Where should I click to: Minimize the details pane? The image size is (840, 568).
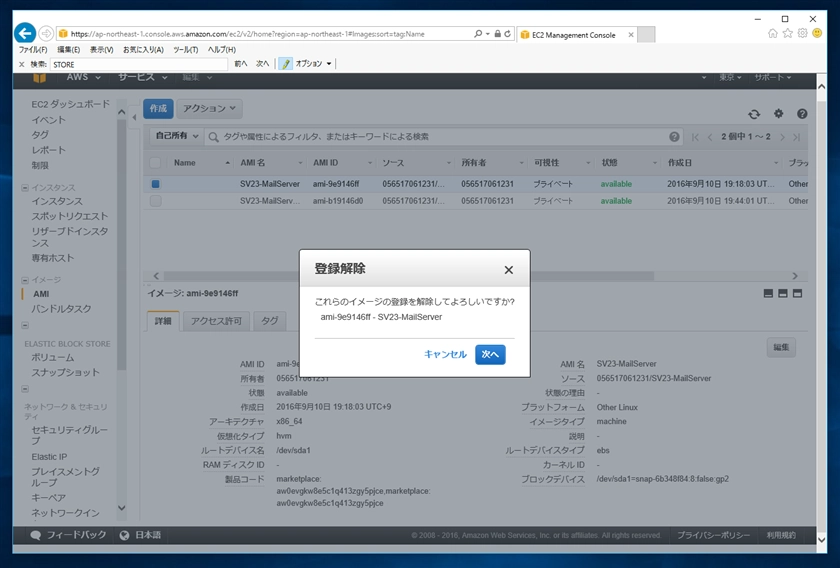pos(768,294)
